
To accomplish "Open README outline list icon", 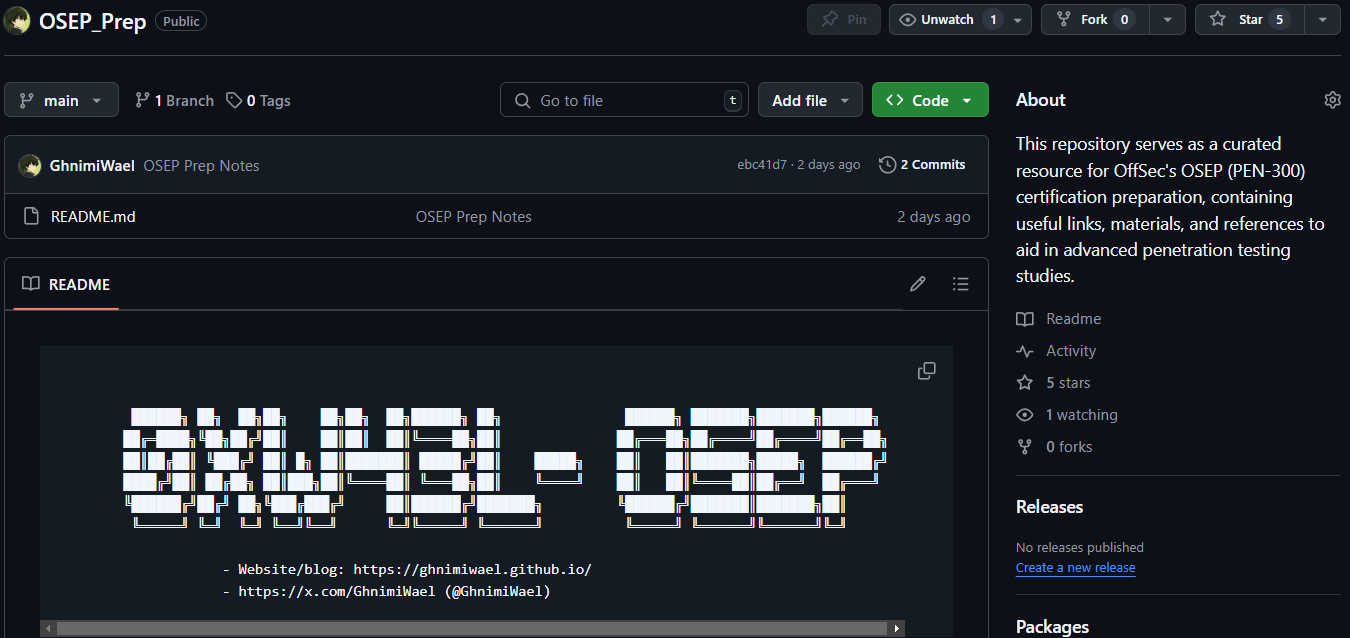I will pyautogui.click(x=961, y=284).
